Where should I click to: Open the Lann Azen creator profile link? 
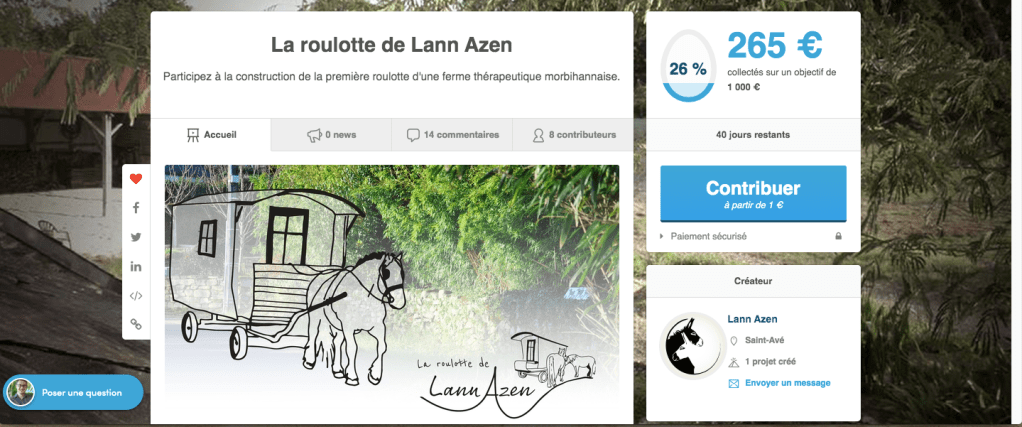pyautogui.click(x=752, y=319)
